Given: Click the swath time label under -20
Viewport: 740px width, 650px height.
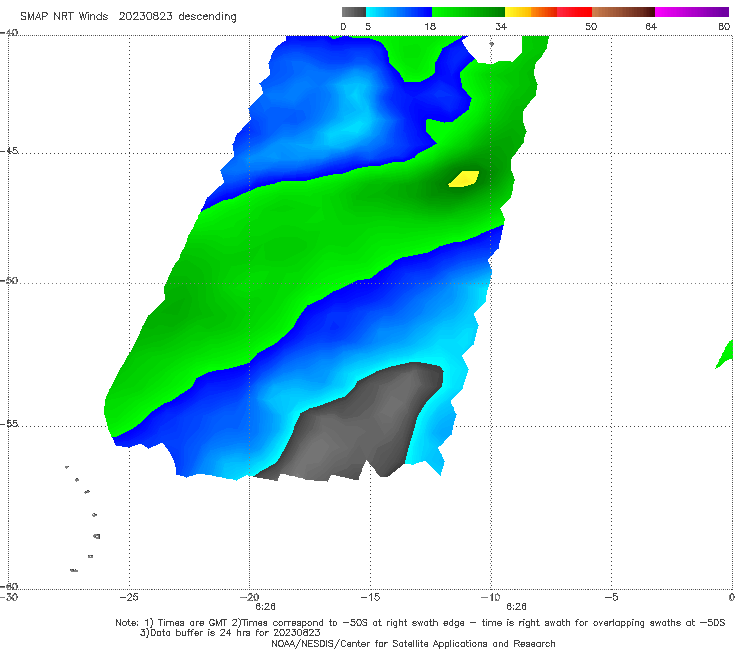Looking at the screenshot, I should point(265,607).
